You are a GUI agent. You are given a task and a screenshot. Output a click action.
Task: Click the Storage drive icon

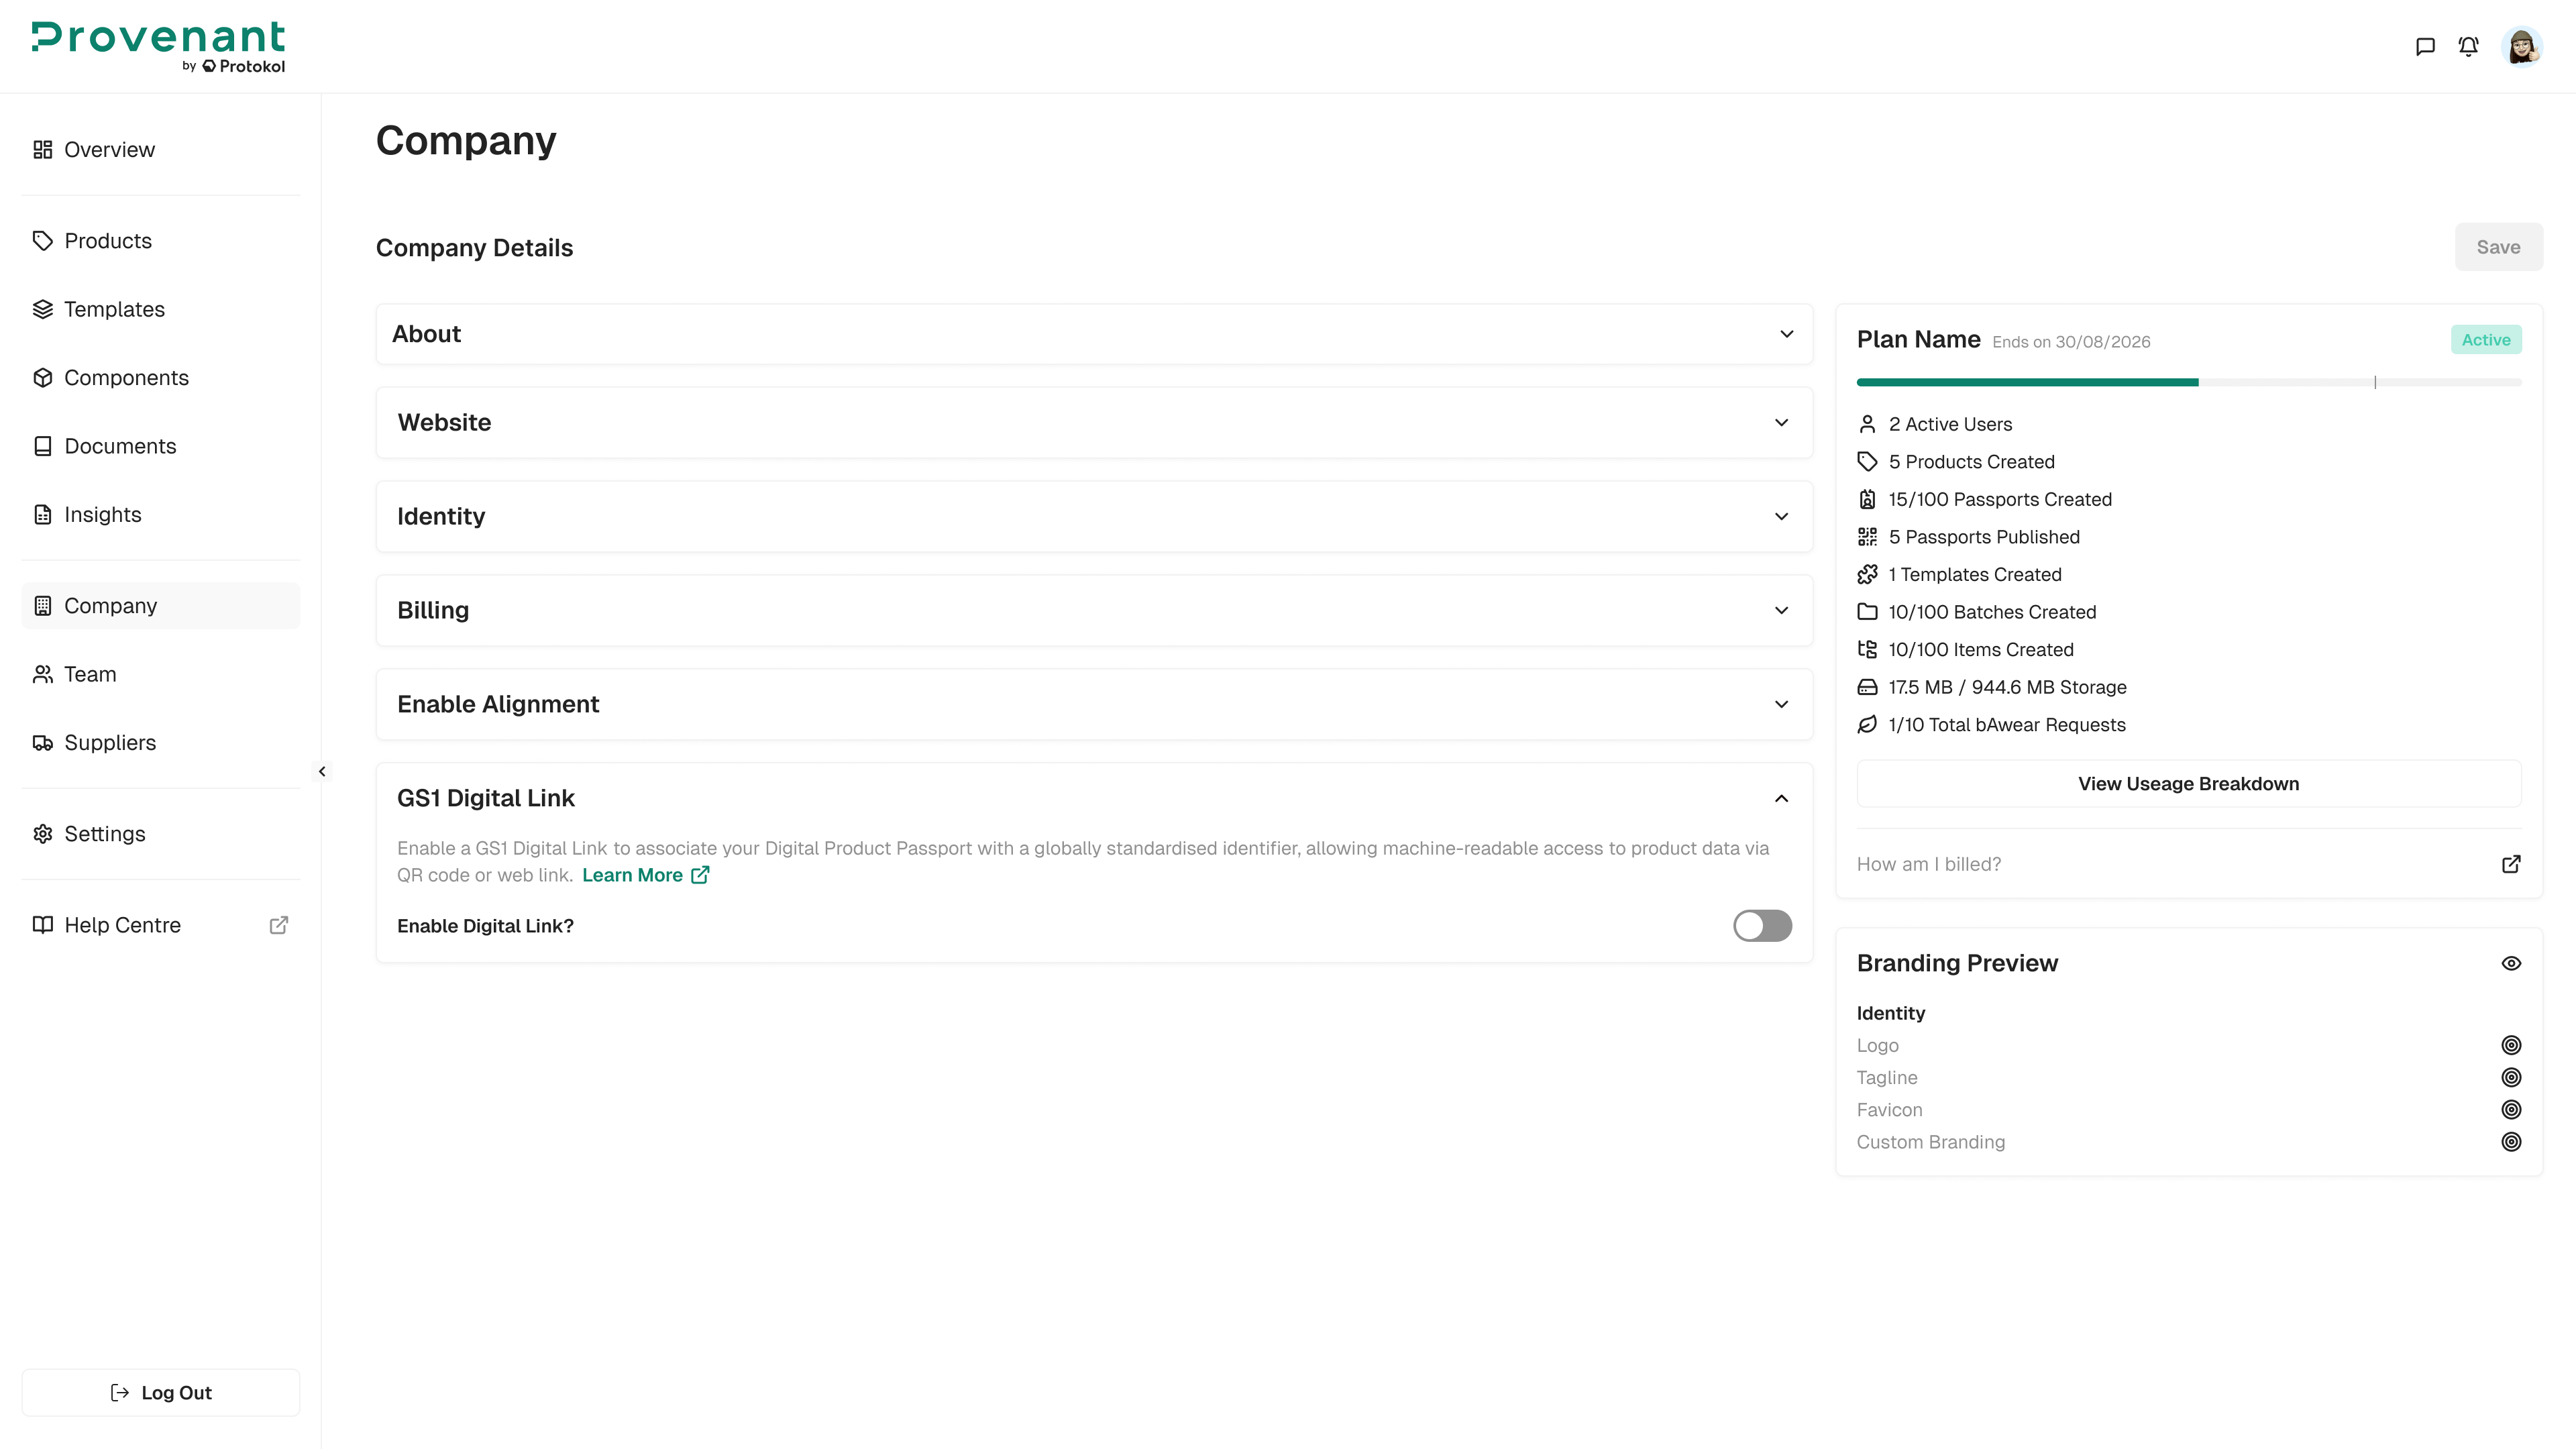point(1867,687)
